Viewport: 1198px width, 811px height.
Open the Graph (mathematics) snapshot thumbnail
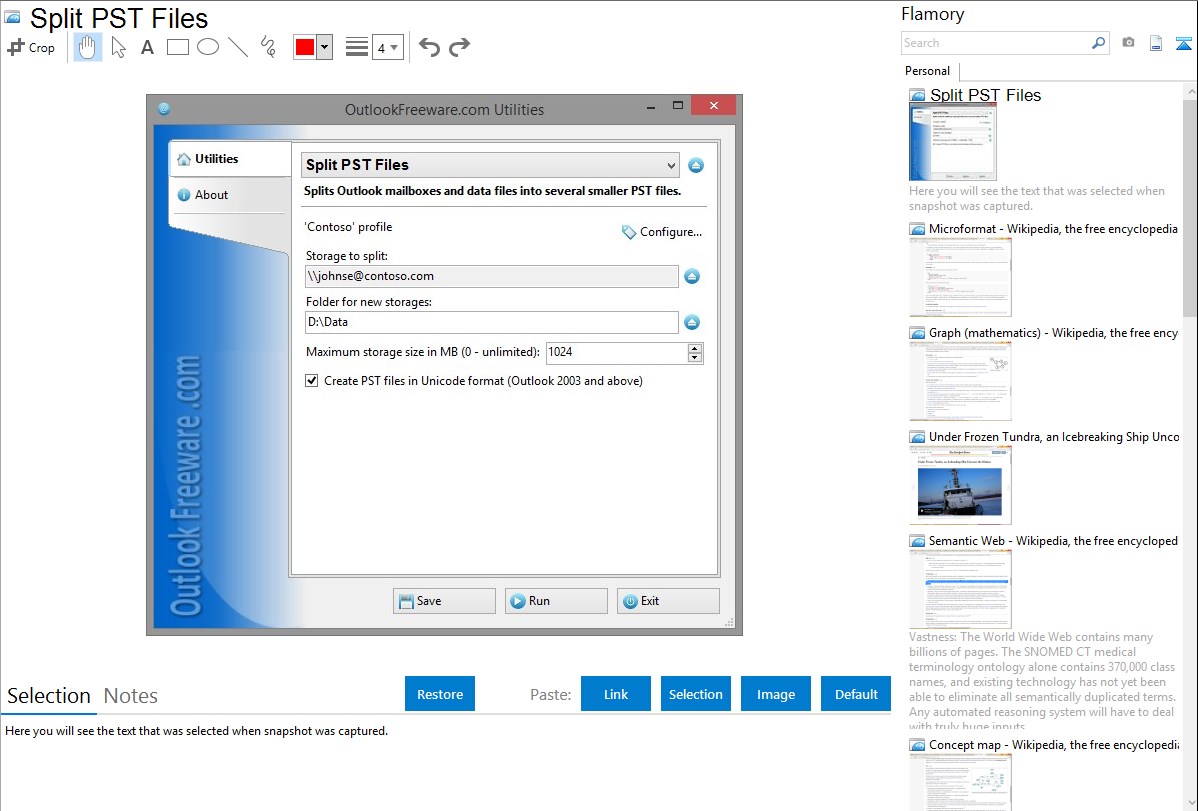960,381
